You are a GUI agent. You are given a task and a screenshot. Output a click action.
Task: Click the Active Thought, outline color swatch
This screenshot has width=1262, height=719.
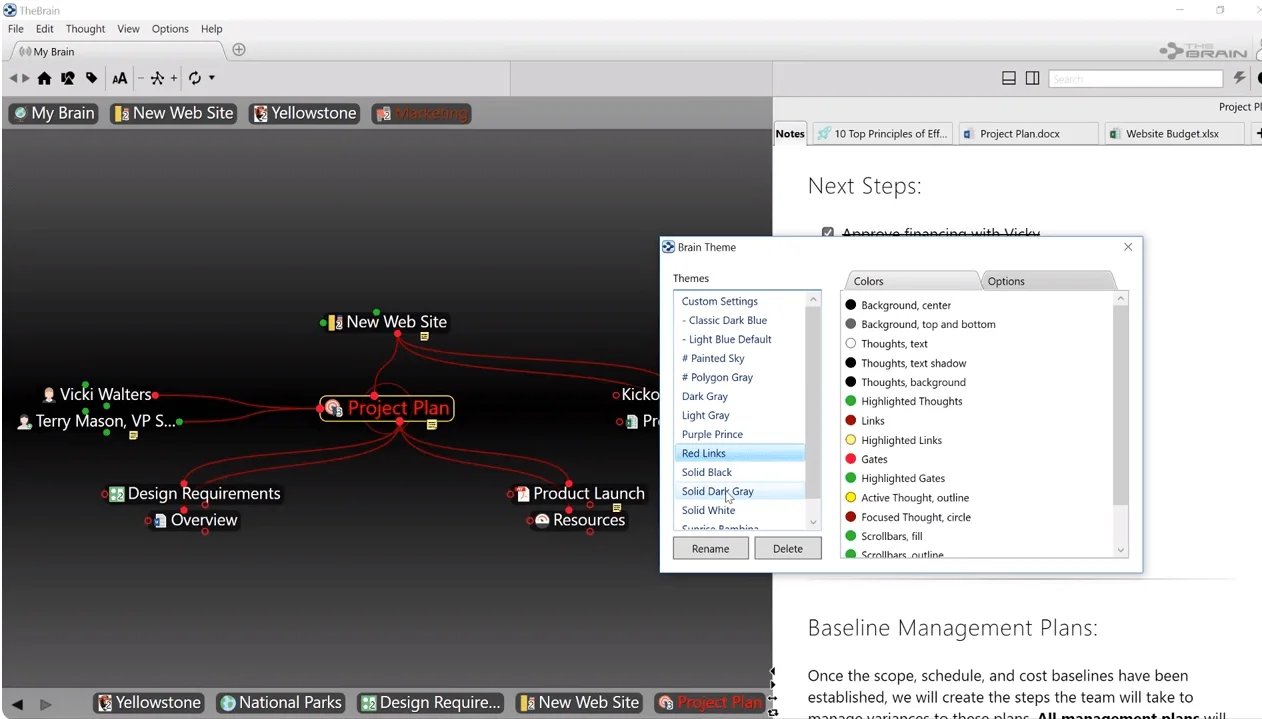(x=851, y=497)
